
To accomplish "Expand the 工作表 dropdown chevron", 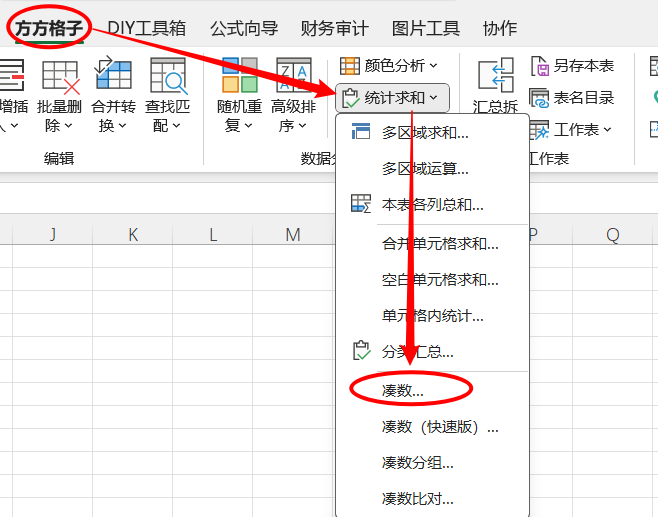I will point(607,130).
